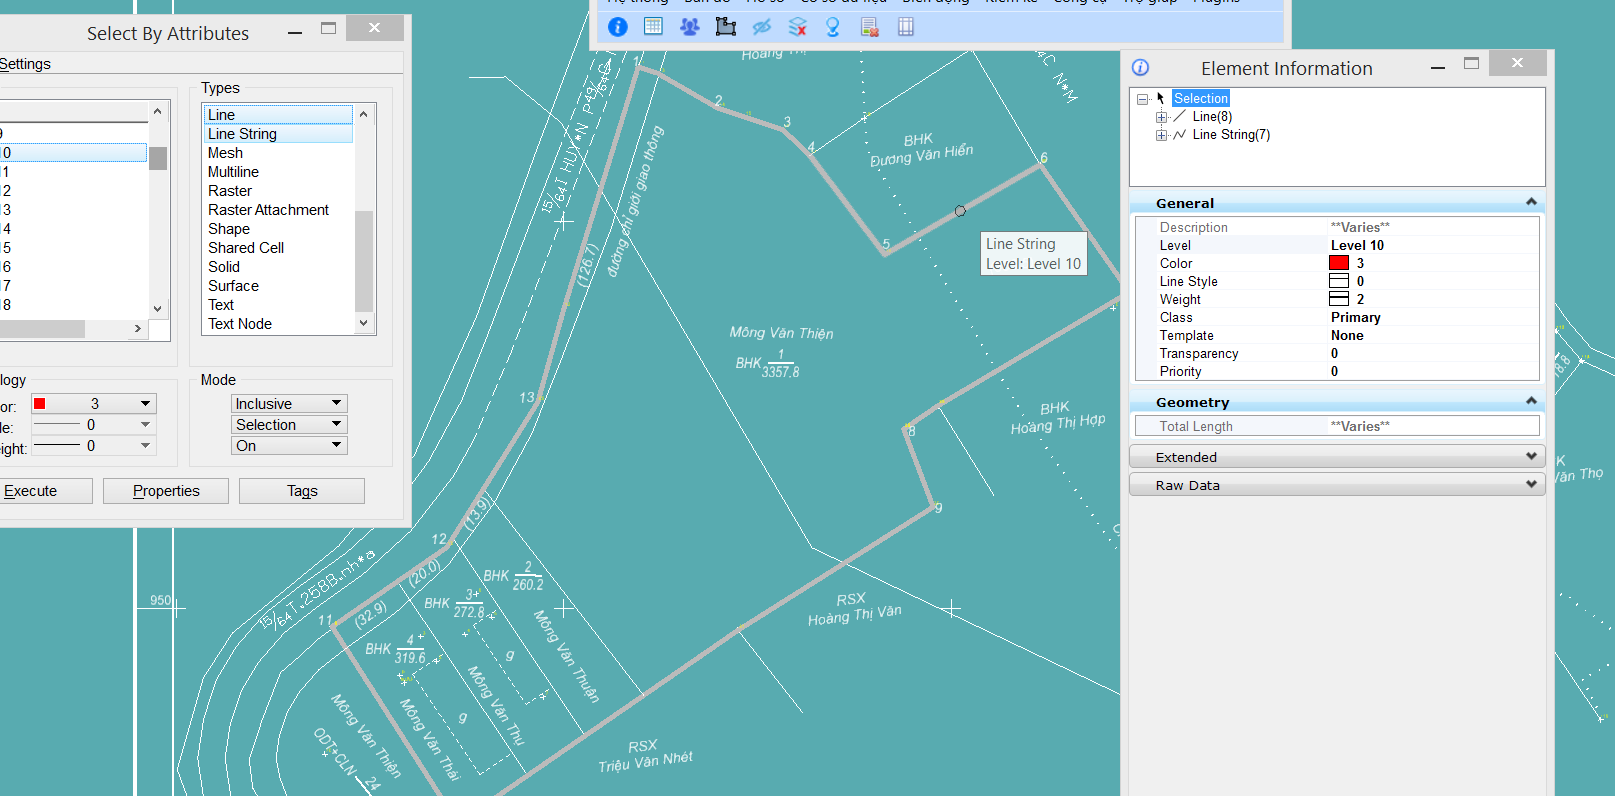This screenshot has height=796, width=1615.
Task: Click the crossed-out eye hide icon
Action: tap(761, 27)
